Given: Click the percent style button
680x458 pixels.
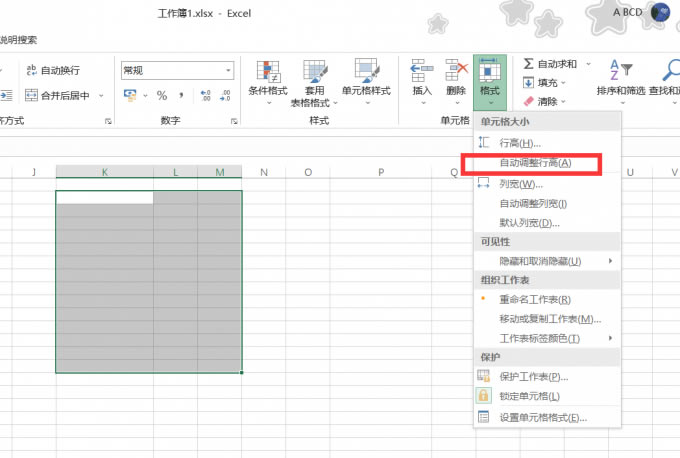Looking at the screenshot, I should click(161, 96).
